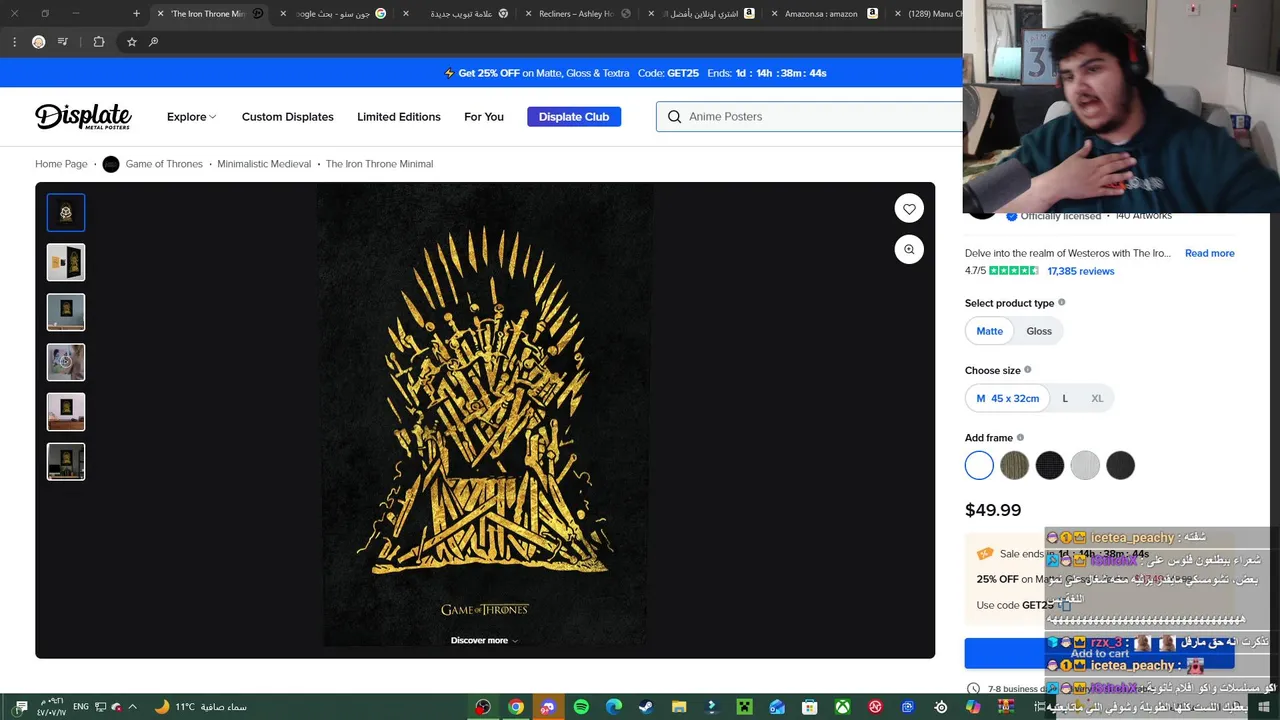This screenshot has height=720, width=1280.
Task: Click the Displate logo
Action: (83, 117)
